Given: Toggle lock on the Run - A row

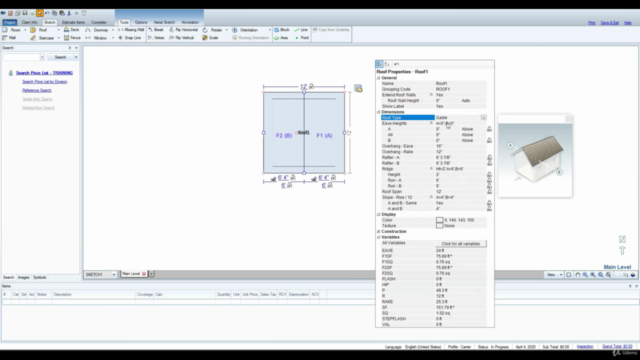Looking at the screenshot, I should [x=489, y=180].
